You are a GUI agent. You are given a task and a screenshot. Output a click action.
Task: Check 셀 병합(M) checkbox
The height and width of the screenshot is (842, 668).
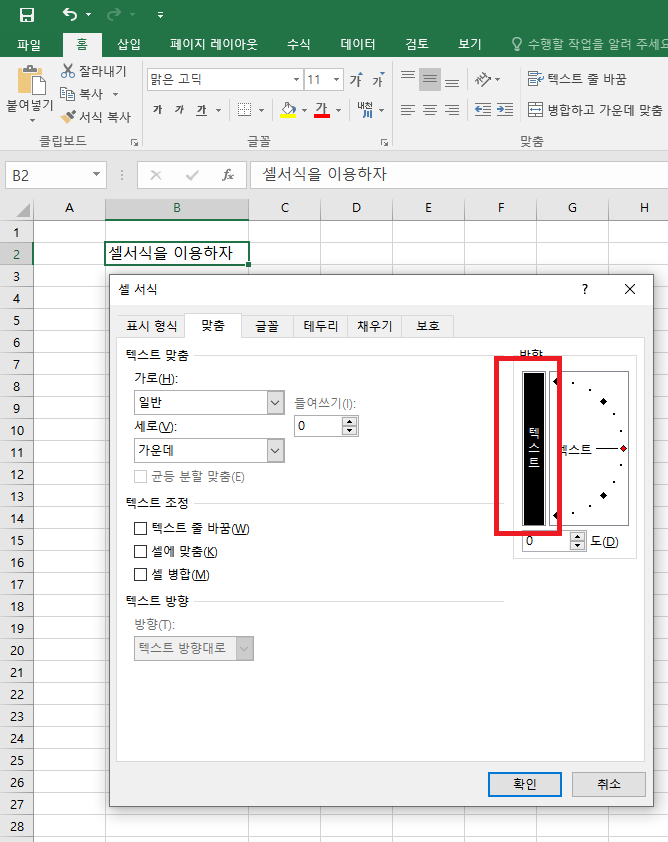tap(140, 575)
